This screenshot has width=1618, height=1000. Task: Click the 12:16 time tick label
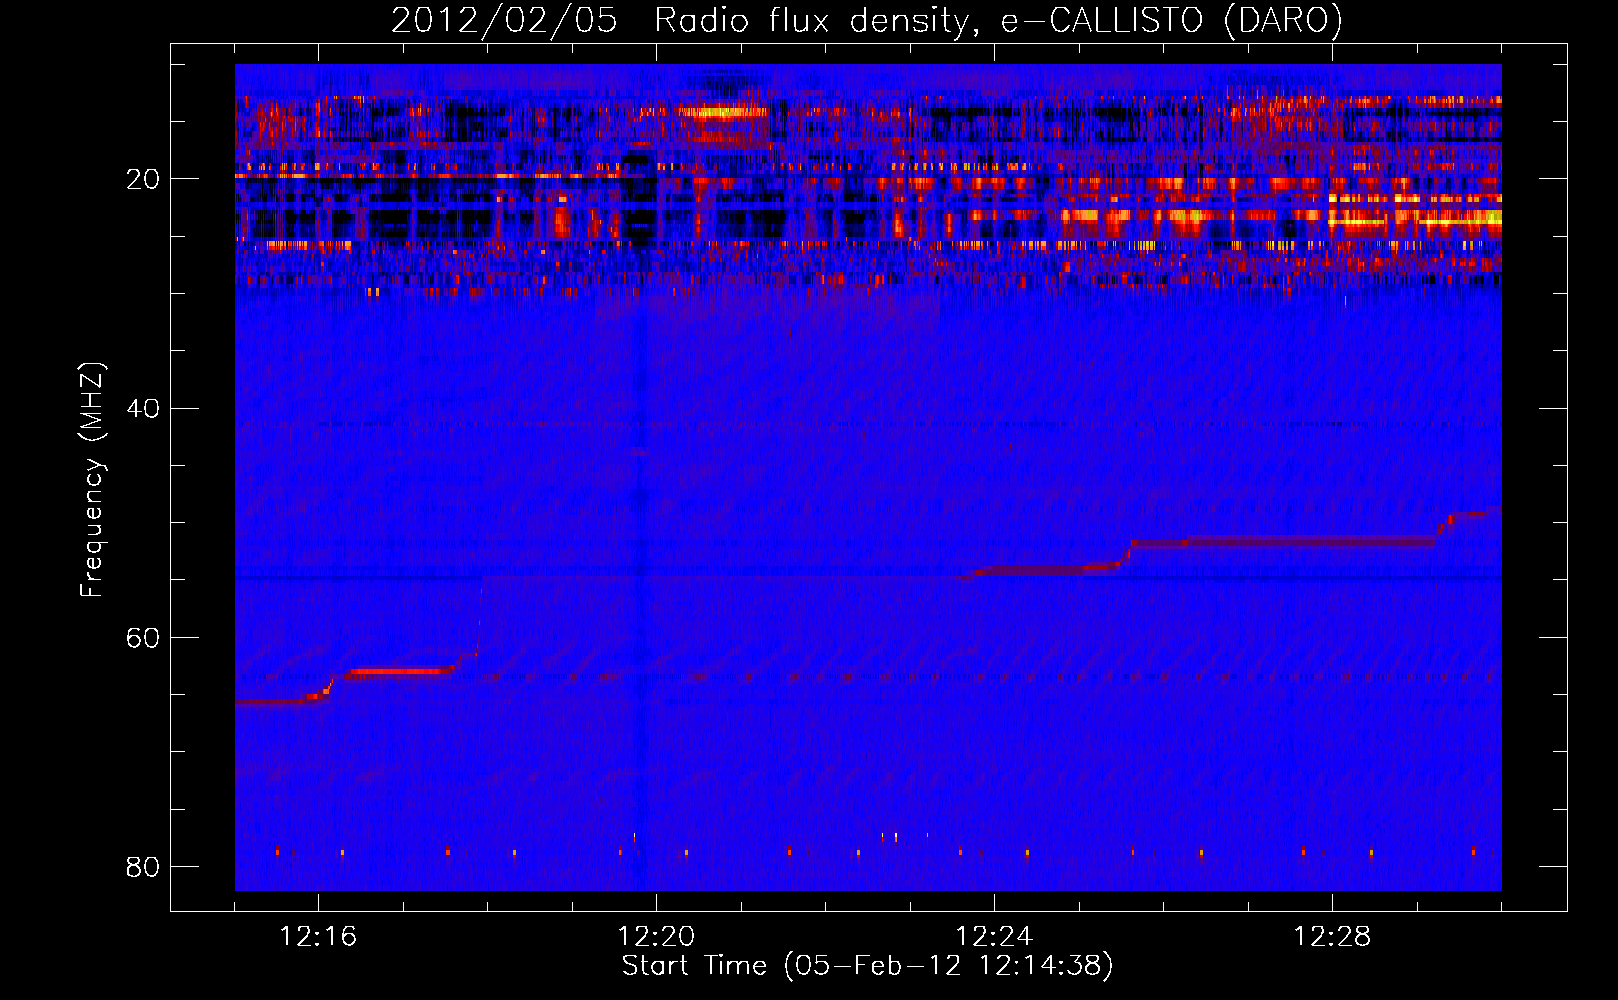(x=318, y=937)
